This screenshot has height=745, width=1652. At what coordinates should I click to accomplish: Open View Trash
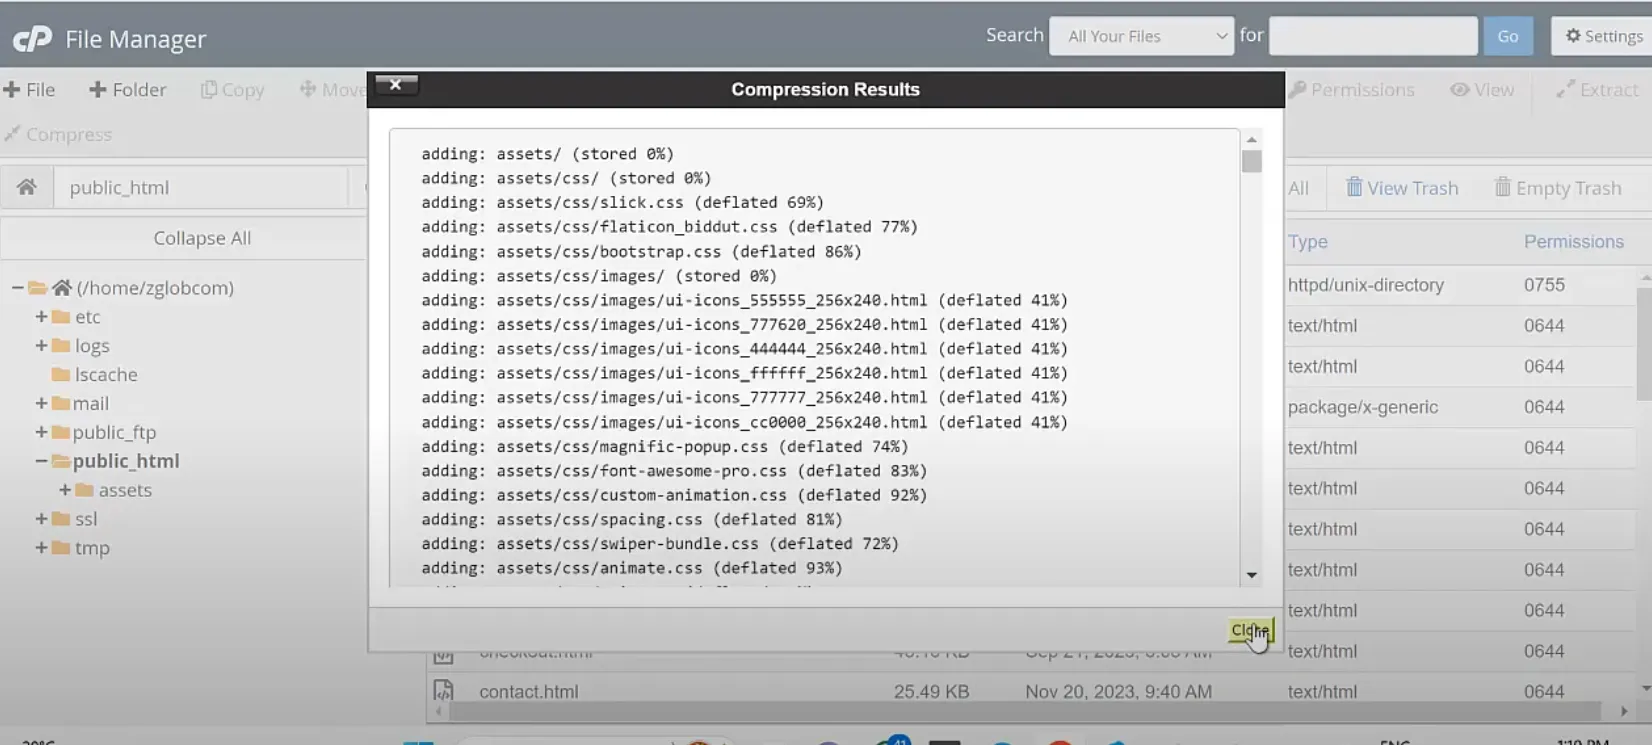pyautogui.click(x=1401, y=188)
